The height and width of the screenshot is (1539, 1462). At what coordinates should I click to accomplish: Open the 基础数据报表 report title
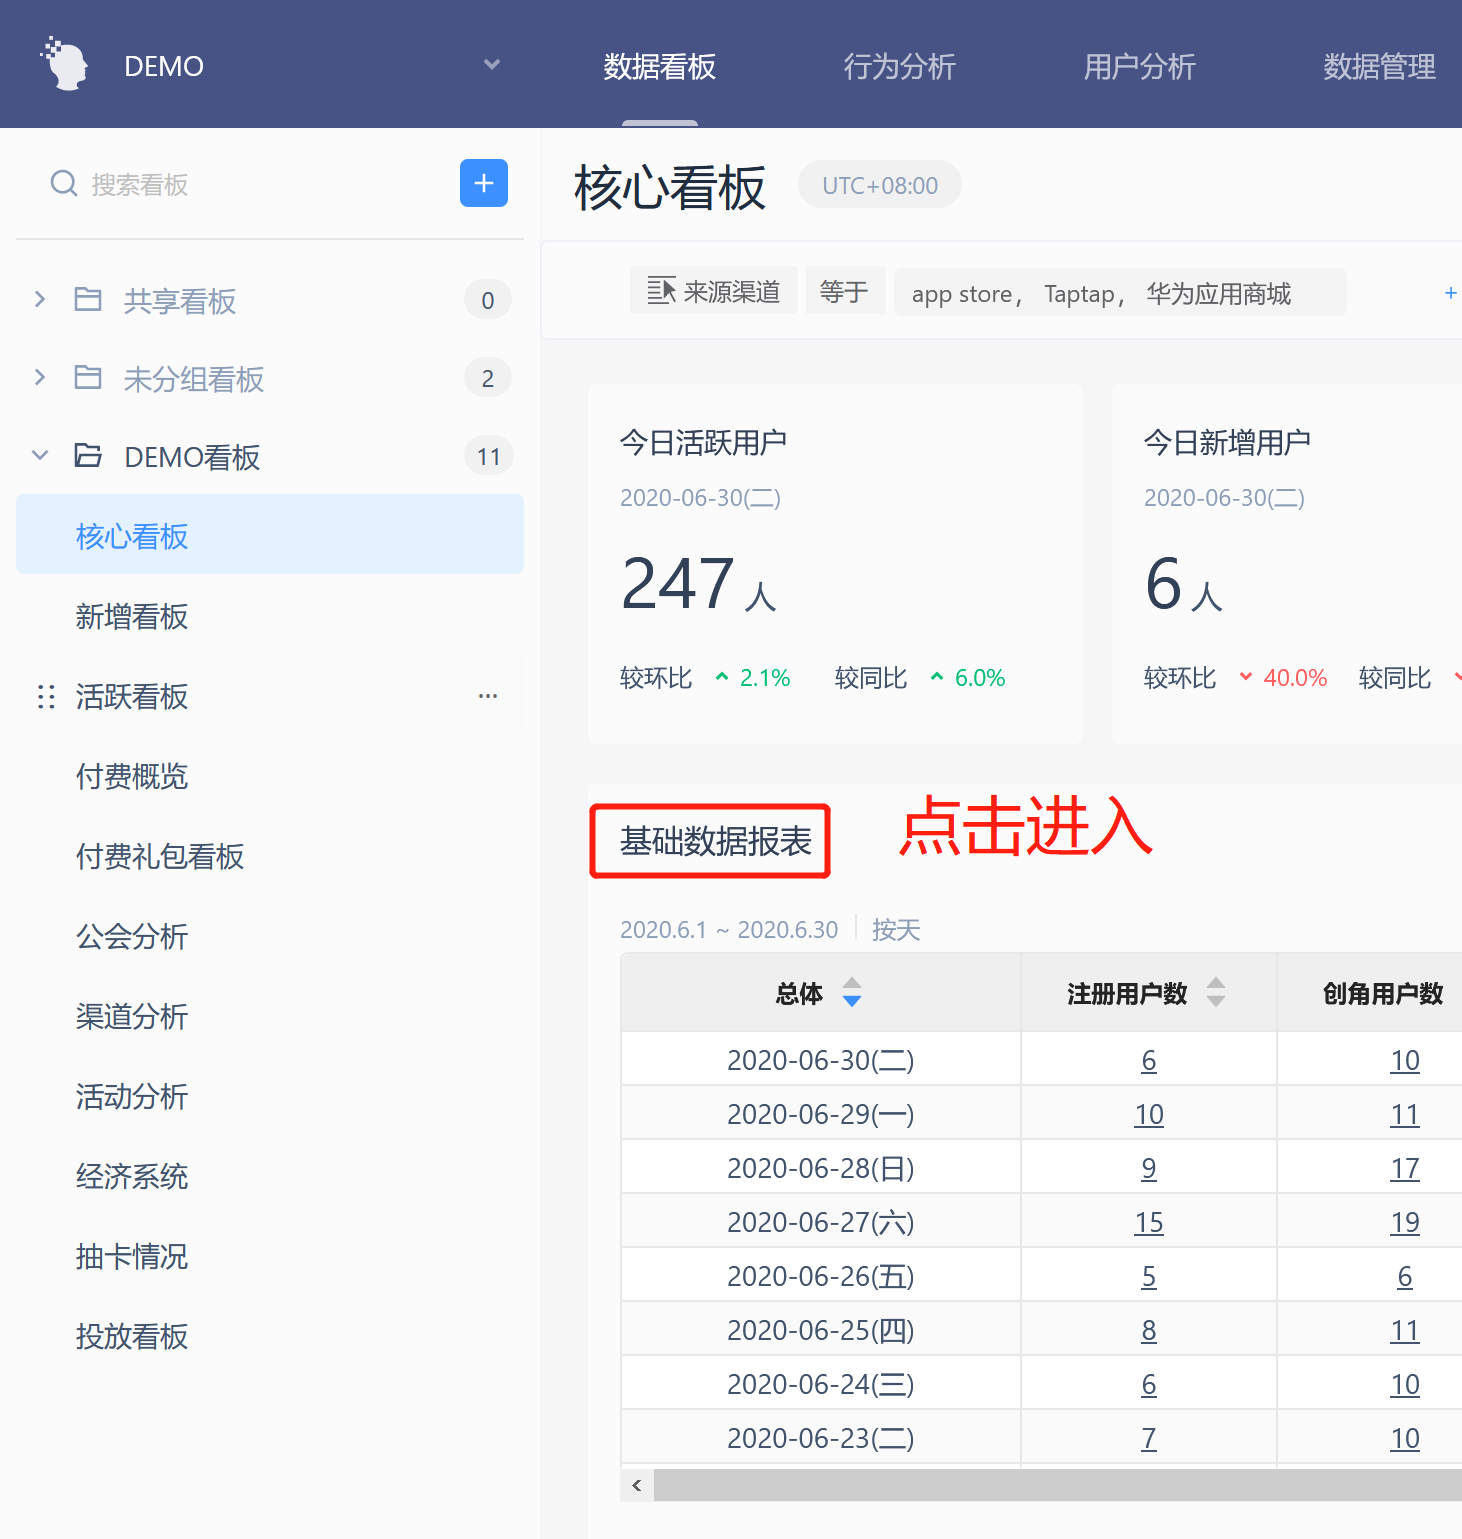point(714,841)
